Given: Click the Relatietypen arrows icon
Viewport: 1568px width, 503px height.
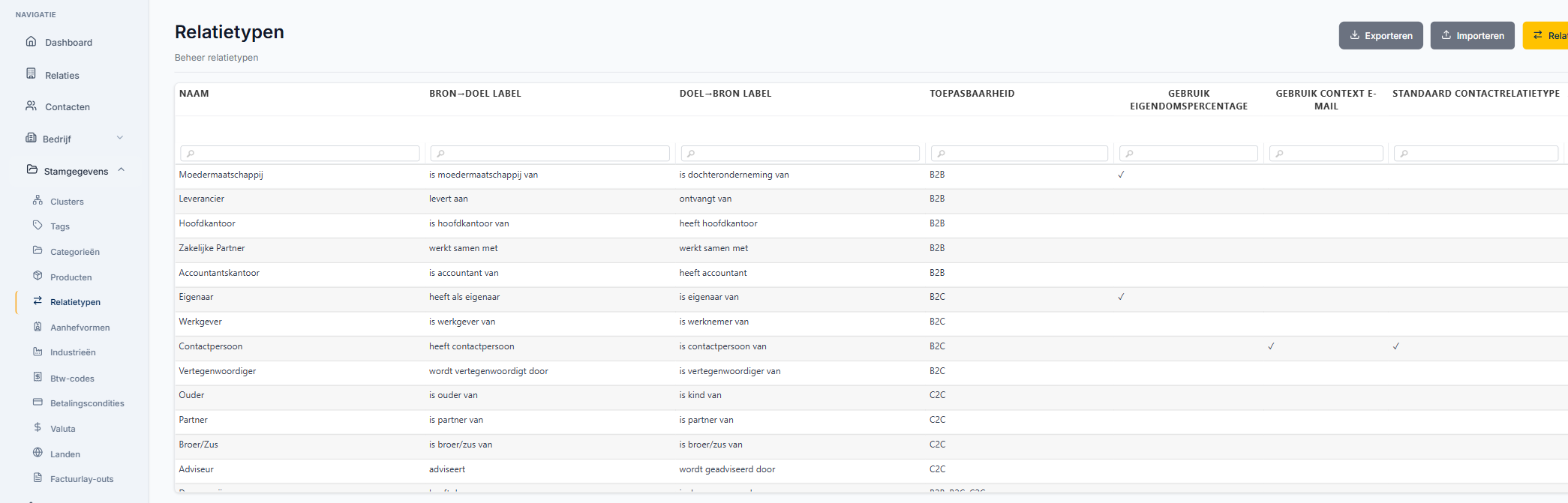Looking at the screenshot, I should tap(37, 301).
